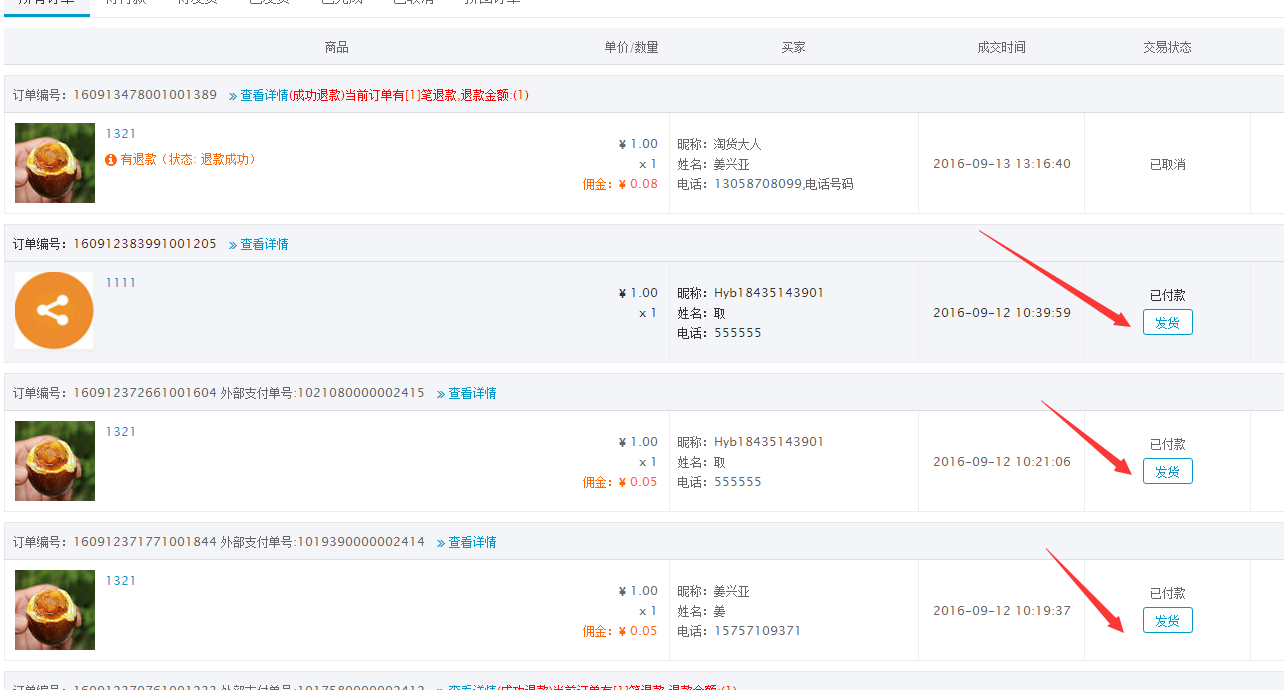Open product link 1111

121,283
